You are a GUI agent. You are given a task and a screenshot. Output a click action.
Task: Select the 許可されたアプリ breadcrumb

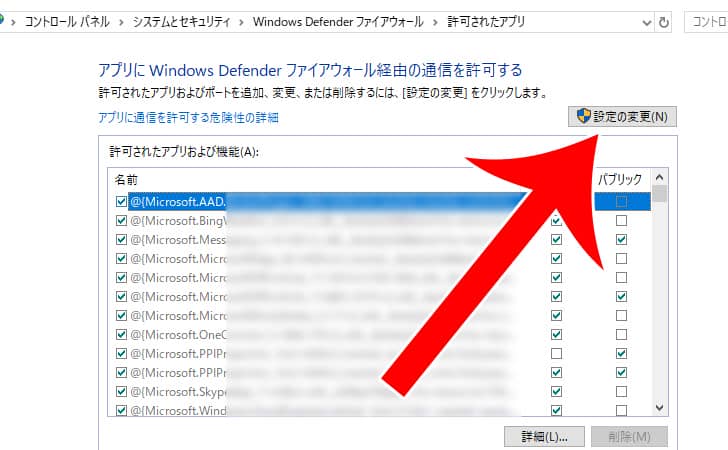pyautogui.click(x=486, y=22)
